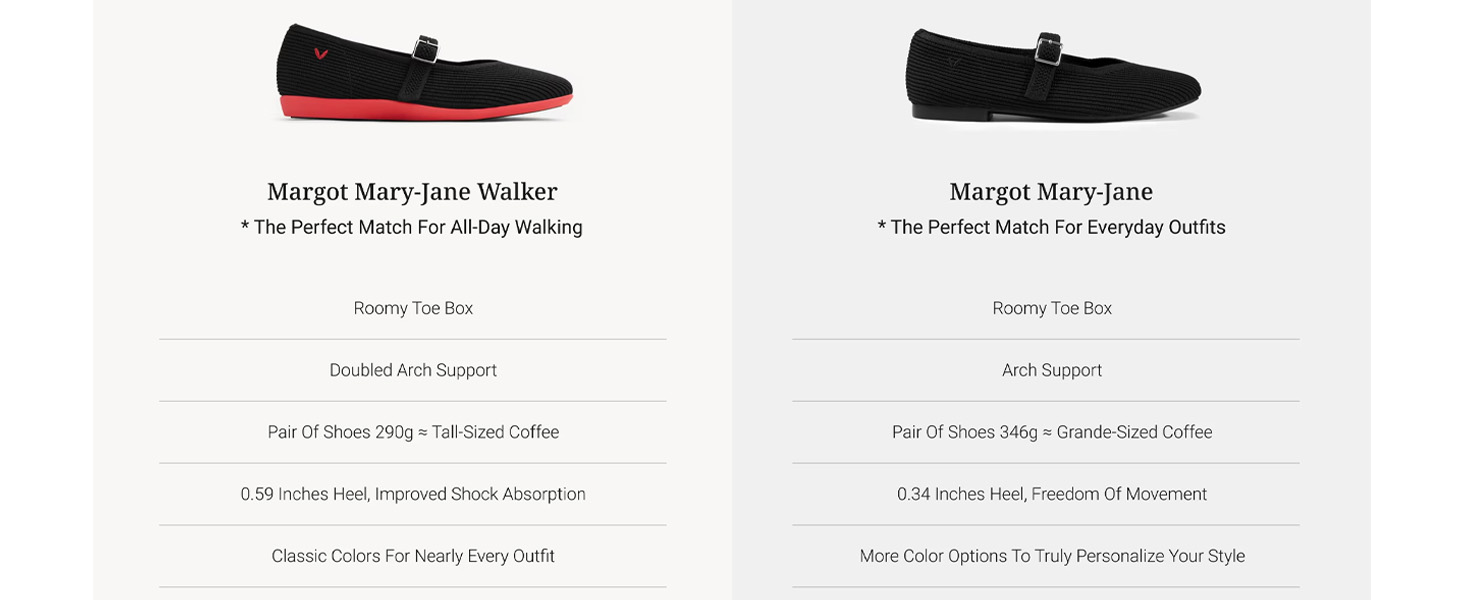Select the 290g Tall-Sized Coffee row
Image resolution: width=1464 pixels, height=600 pixels.
(413, 432)
